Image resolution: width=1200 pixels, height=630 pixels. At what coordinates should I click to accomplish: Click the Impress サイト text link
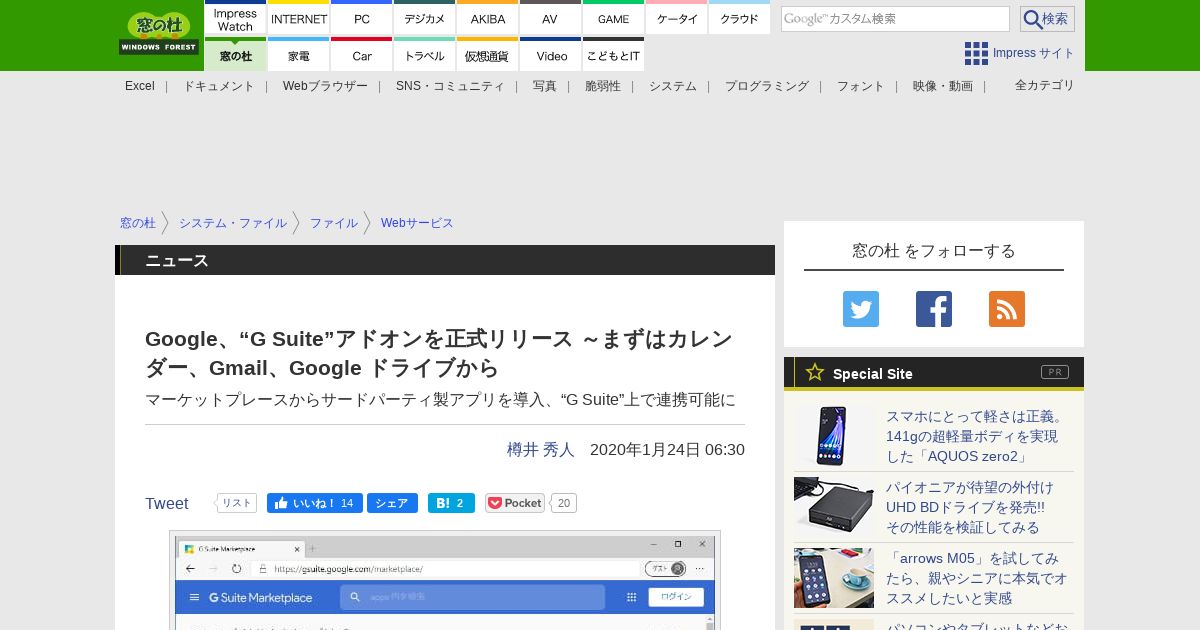click(x=1034, y=53)
